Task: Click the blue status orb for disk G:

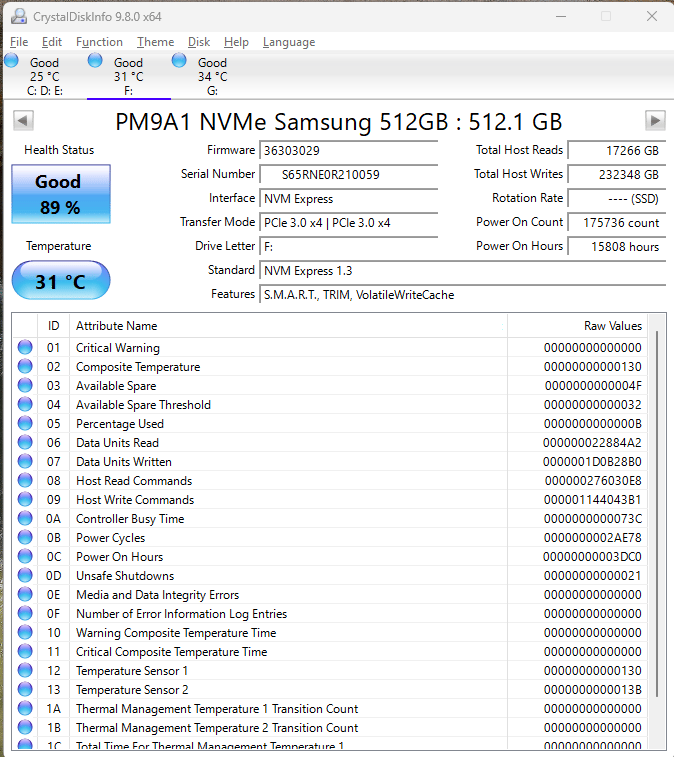Action: point(179,60)
